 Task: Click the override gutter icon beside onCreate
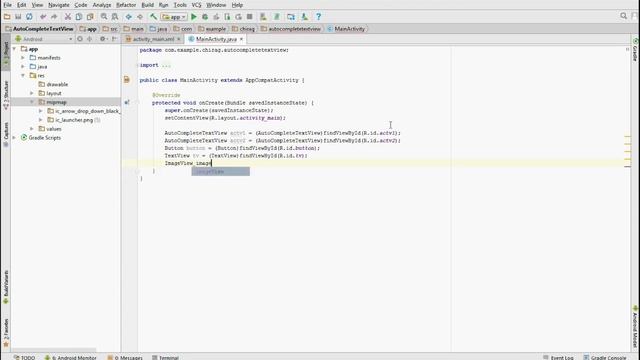point(127,102)
